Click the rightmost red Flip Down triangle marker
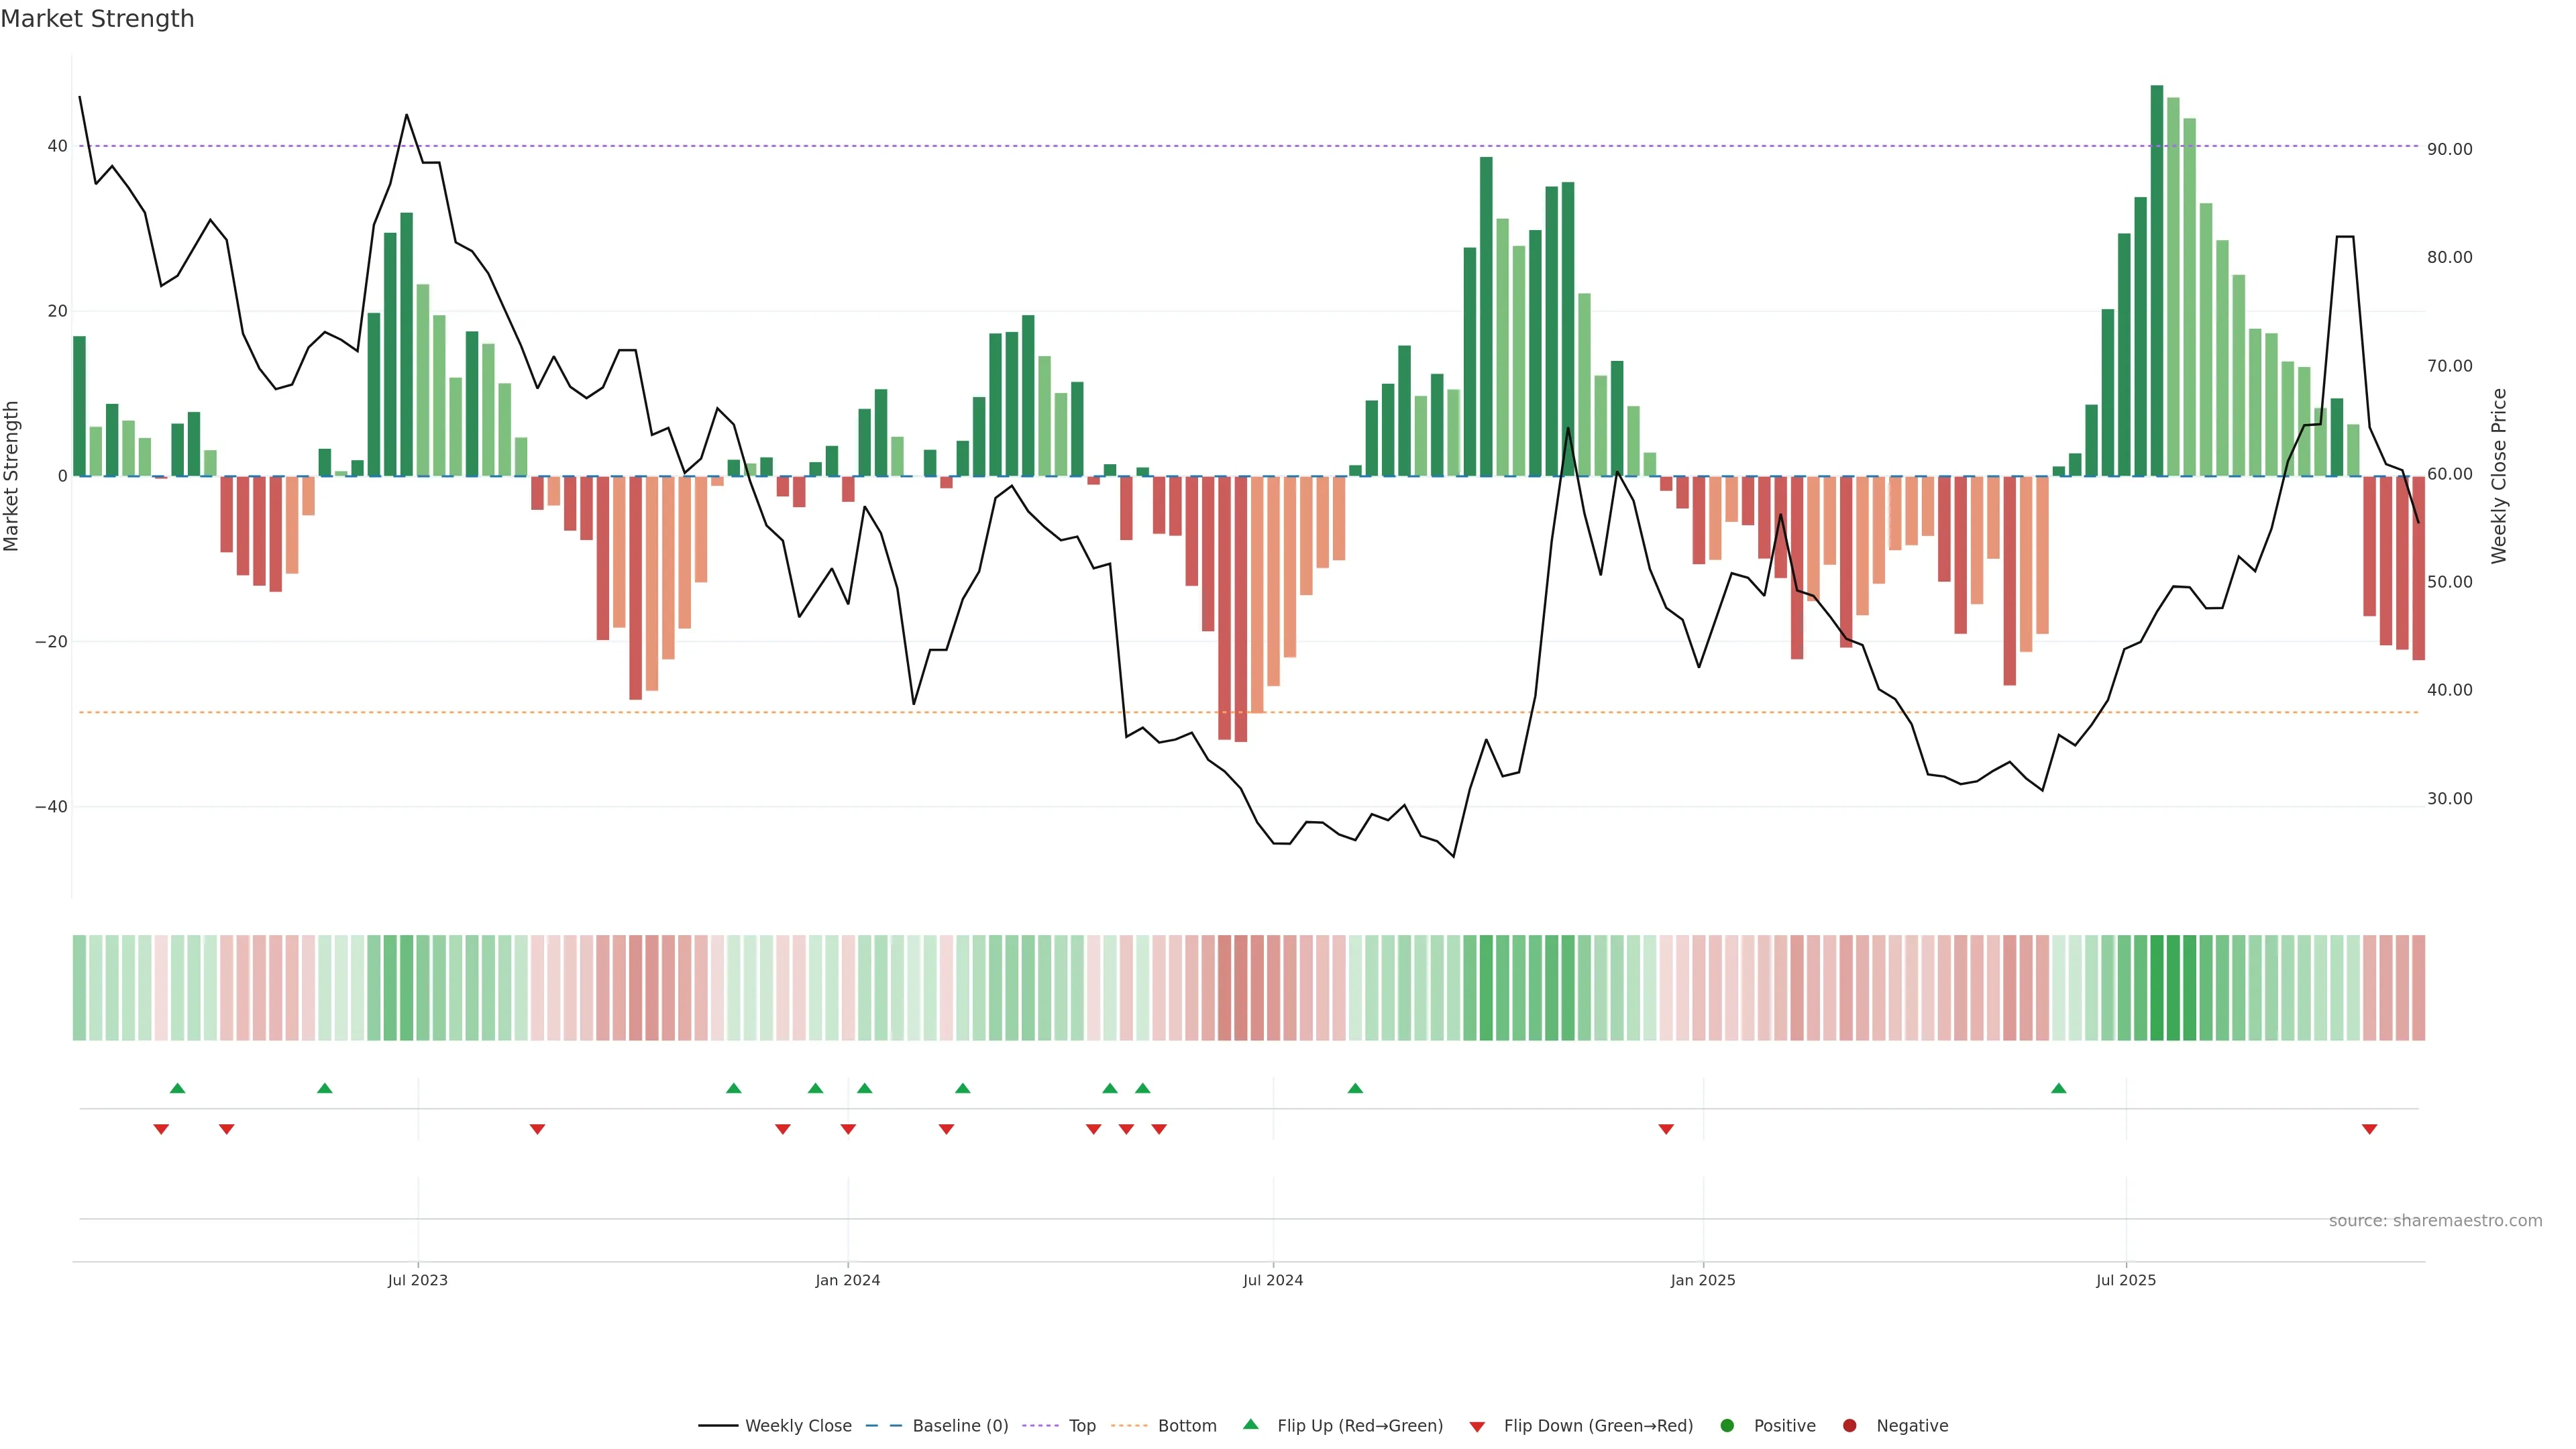The width and height of the screenshot is (2576, 1449). click(x=2369, y=1129)
